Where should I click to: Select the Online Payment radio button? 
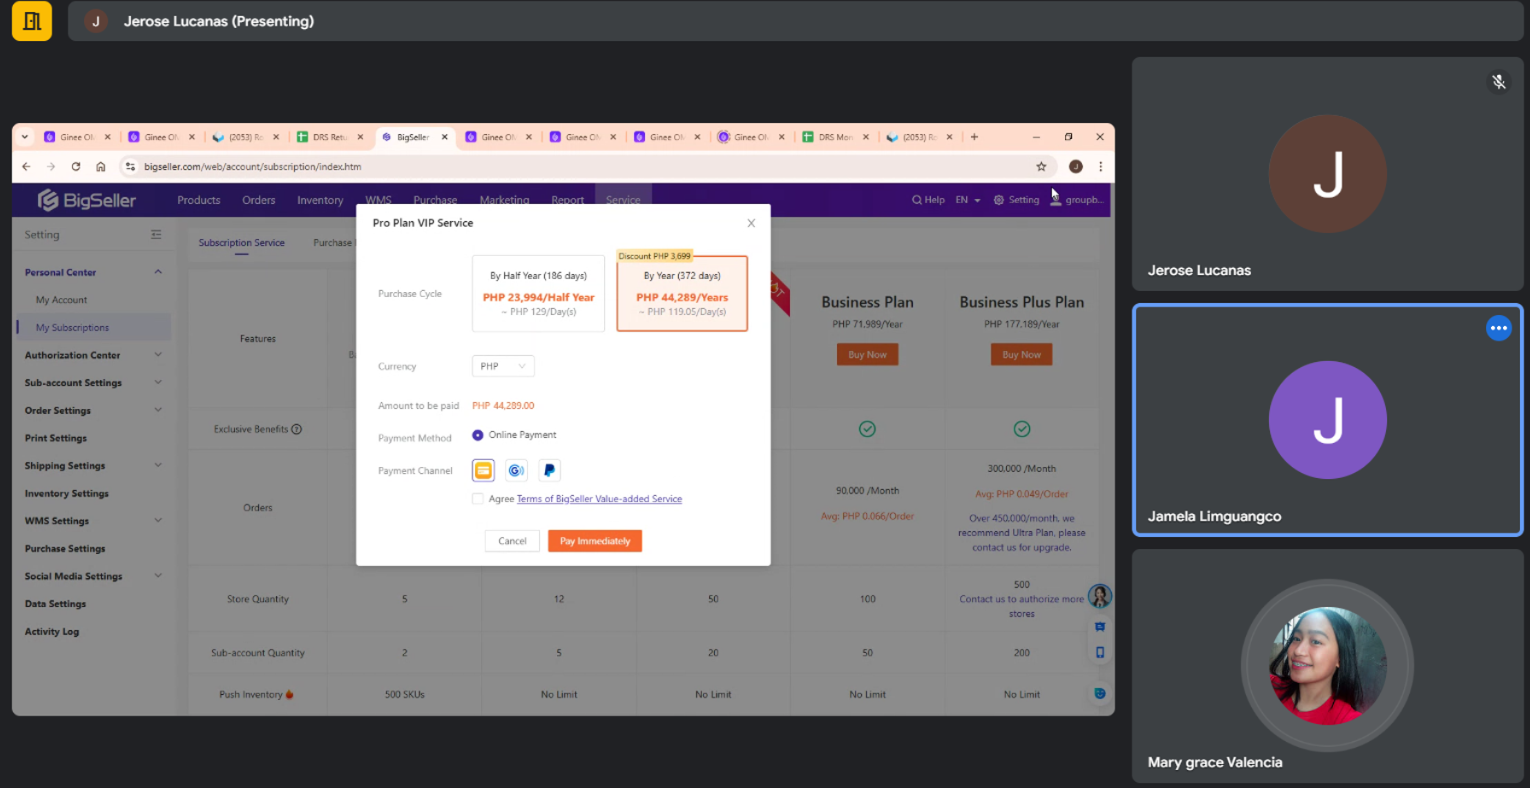[x=478, y=435]
